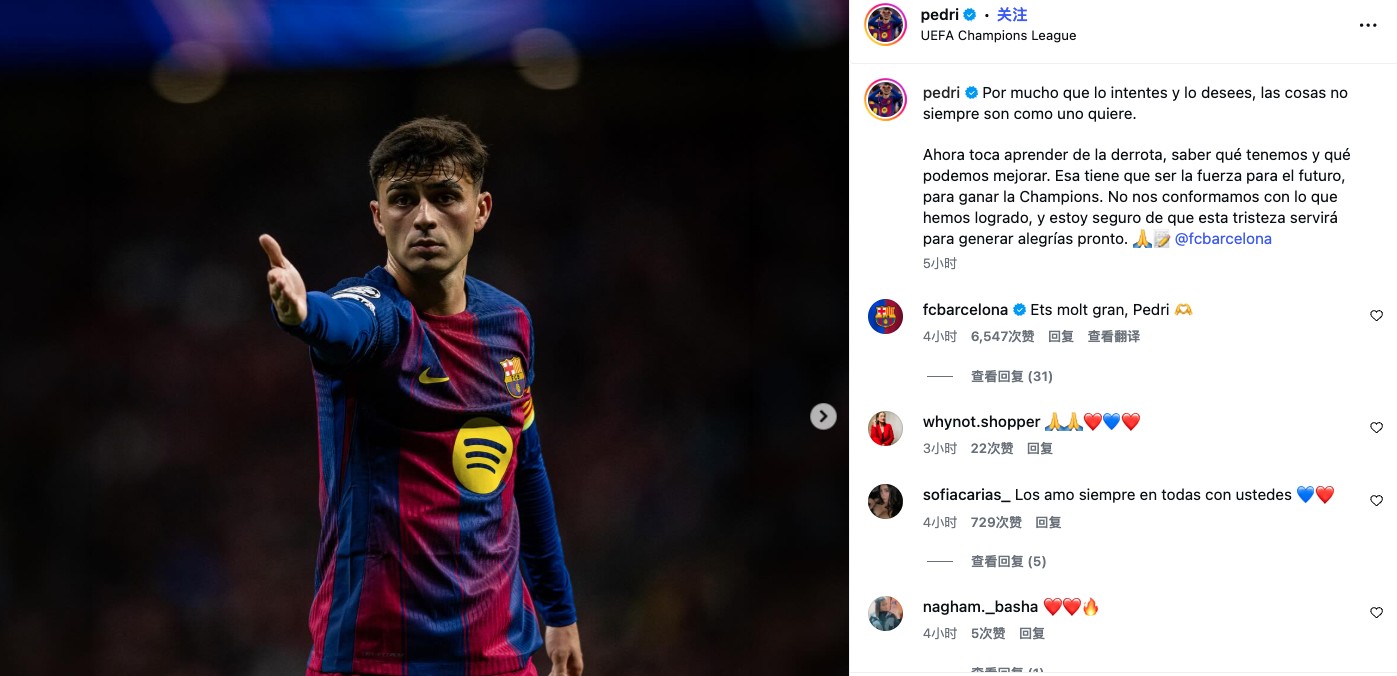Click the fcbarcelona comment avatar

885,316
